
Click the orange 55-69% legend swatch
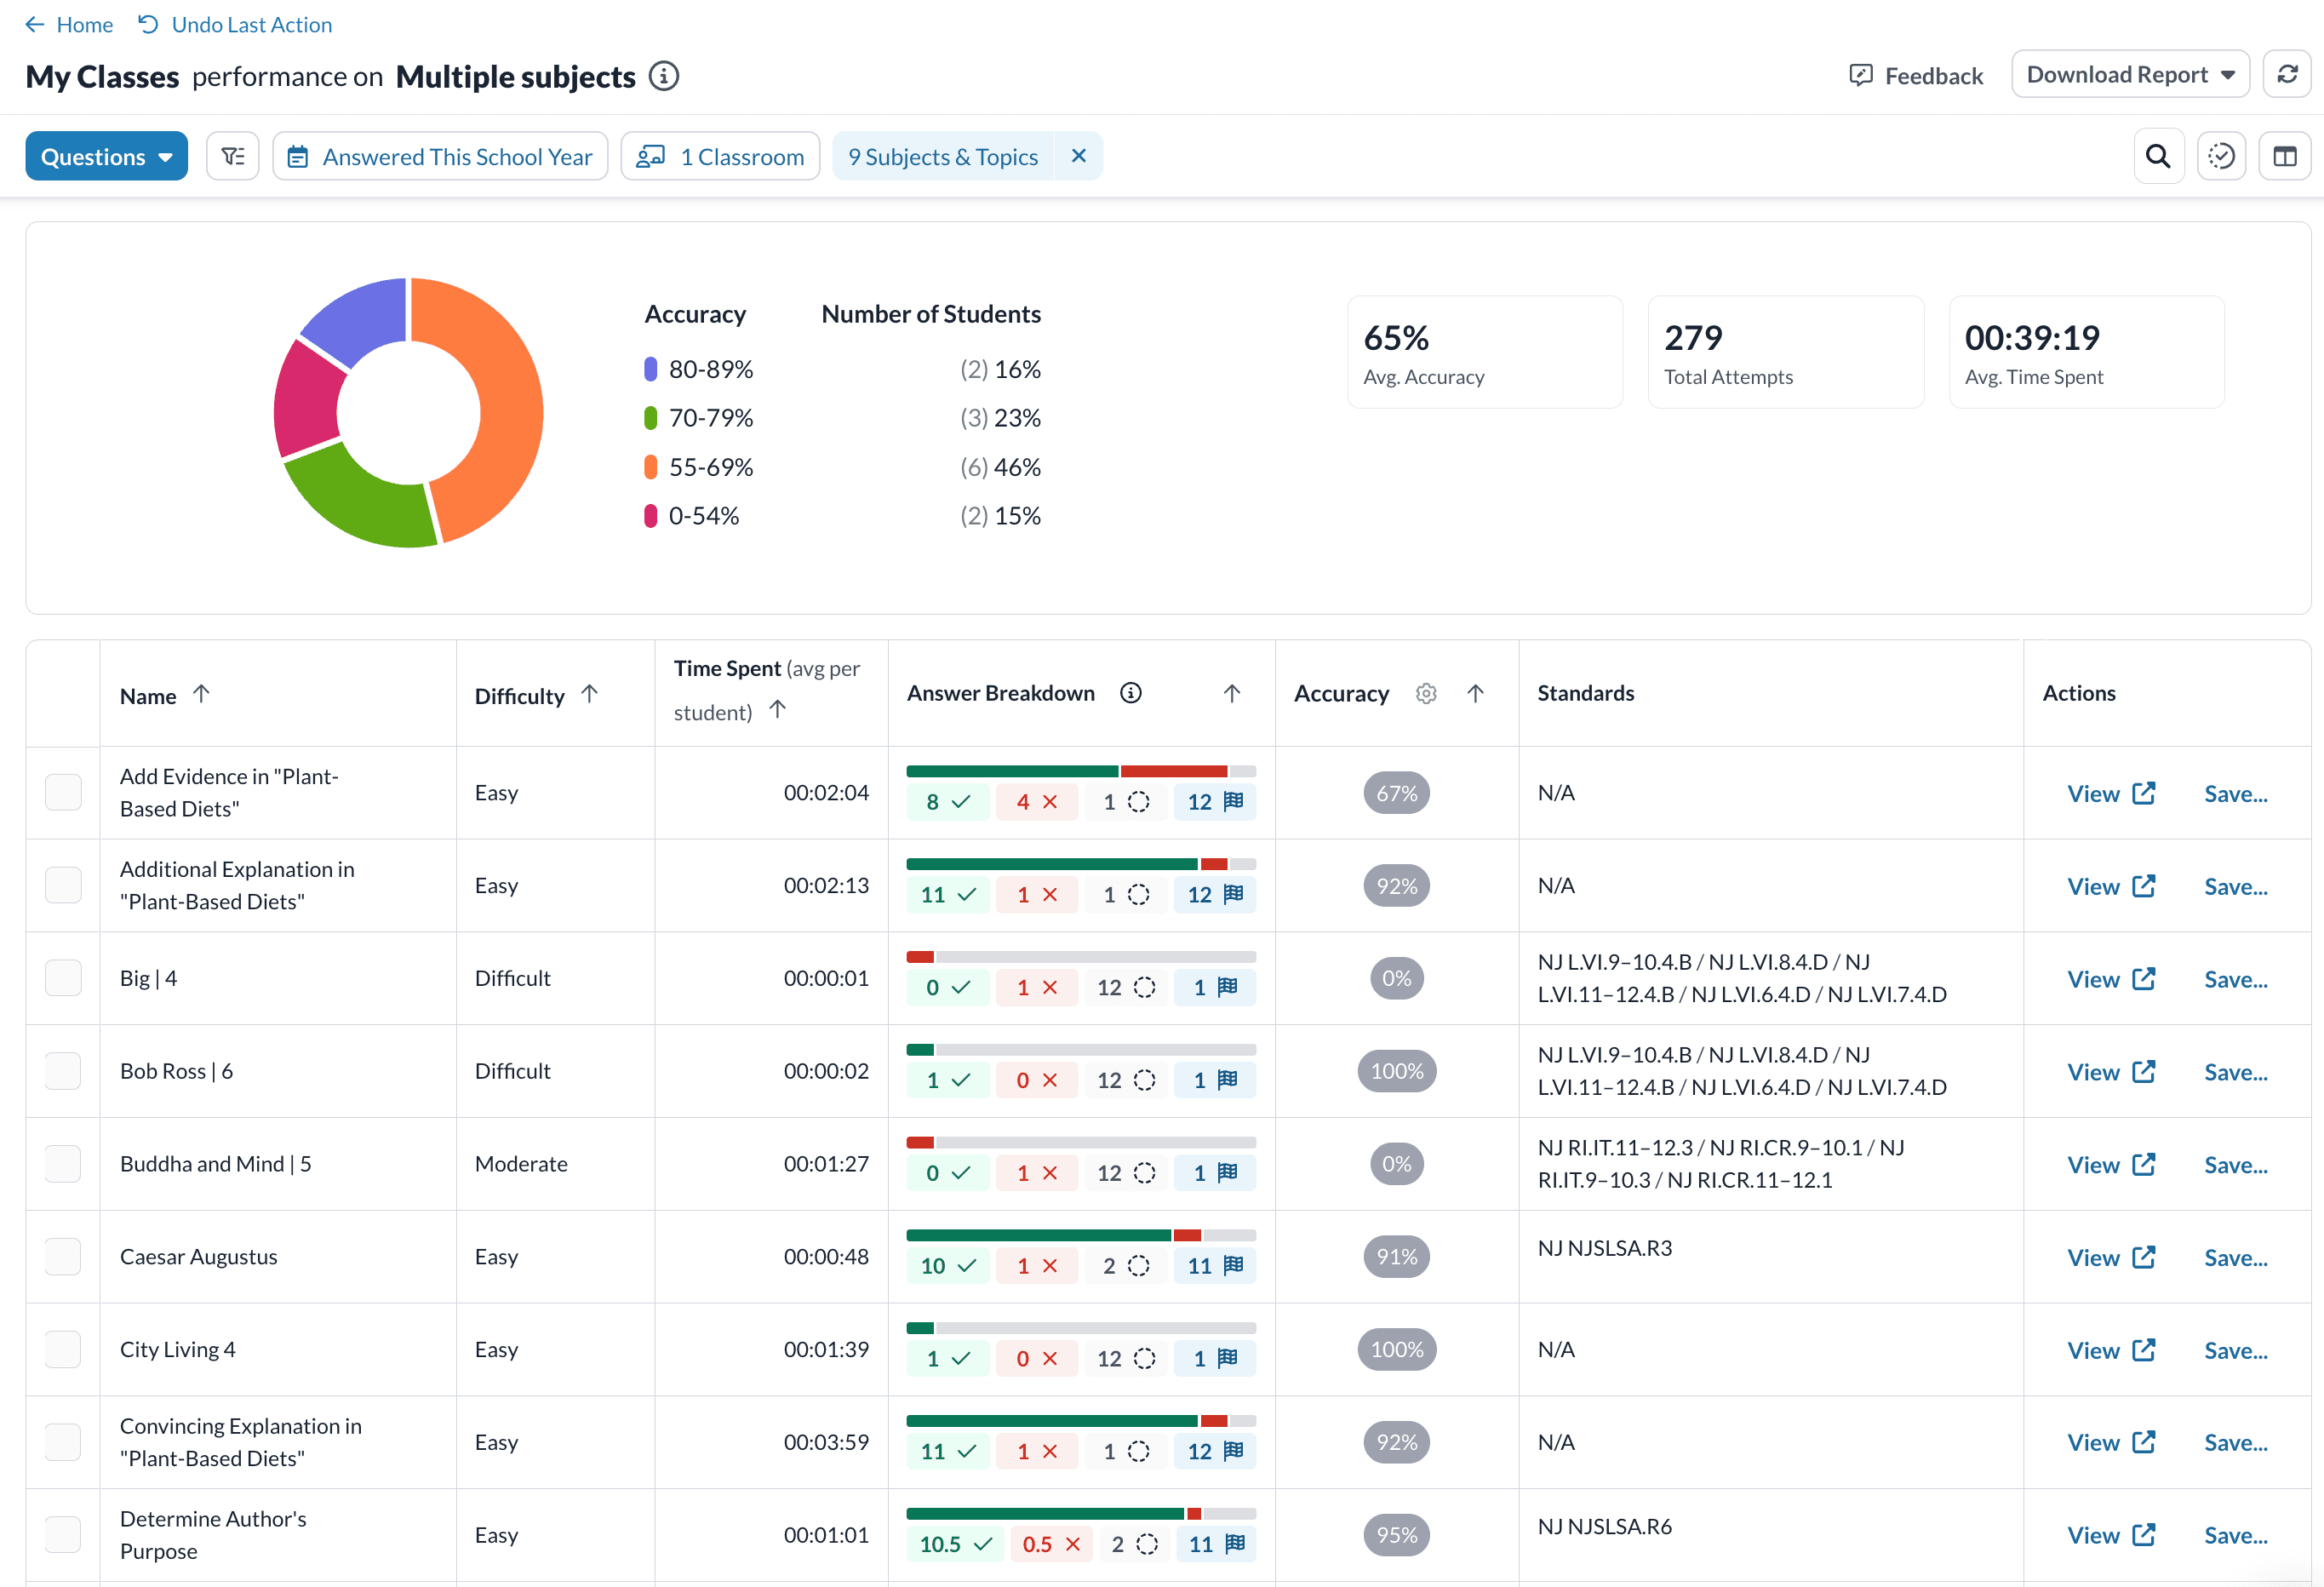click(650, 467)
